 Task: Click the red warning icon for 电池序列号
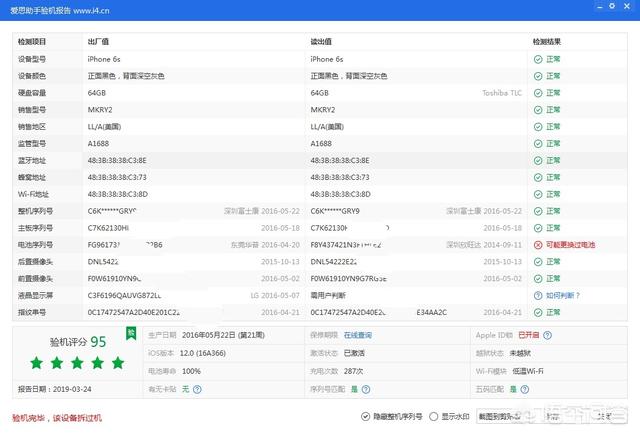[x=538, y=245]
